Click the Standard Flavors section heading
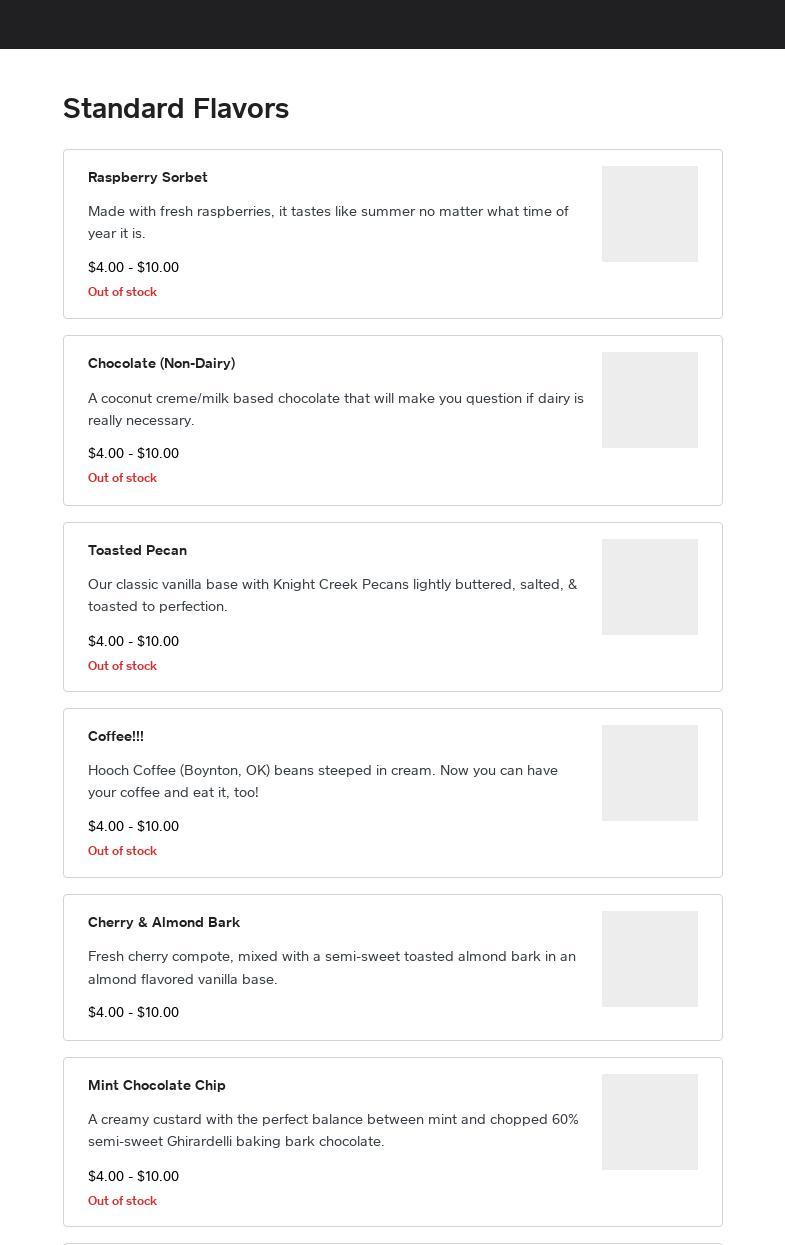 [176, 108]
